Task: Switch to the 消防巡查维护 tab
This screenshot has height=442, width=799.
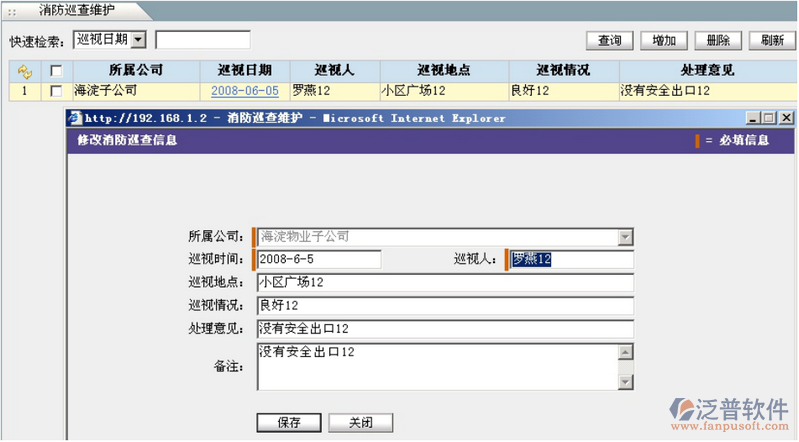Action: [x=76, y=10]
